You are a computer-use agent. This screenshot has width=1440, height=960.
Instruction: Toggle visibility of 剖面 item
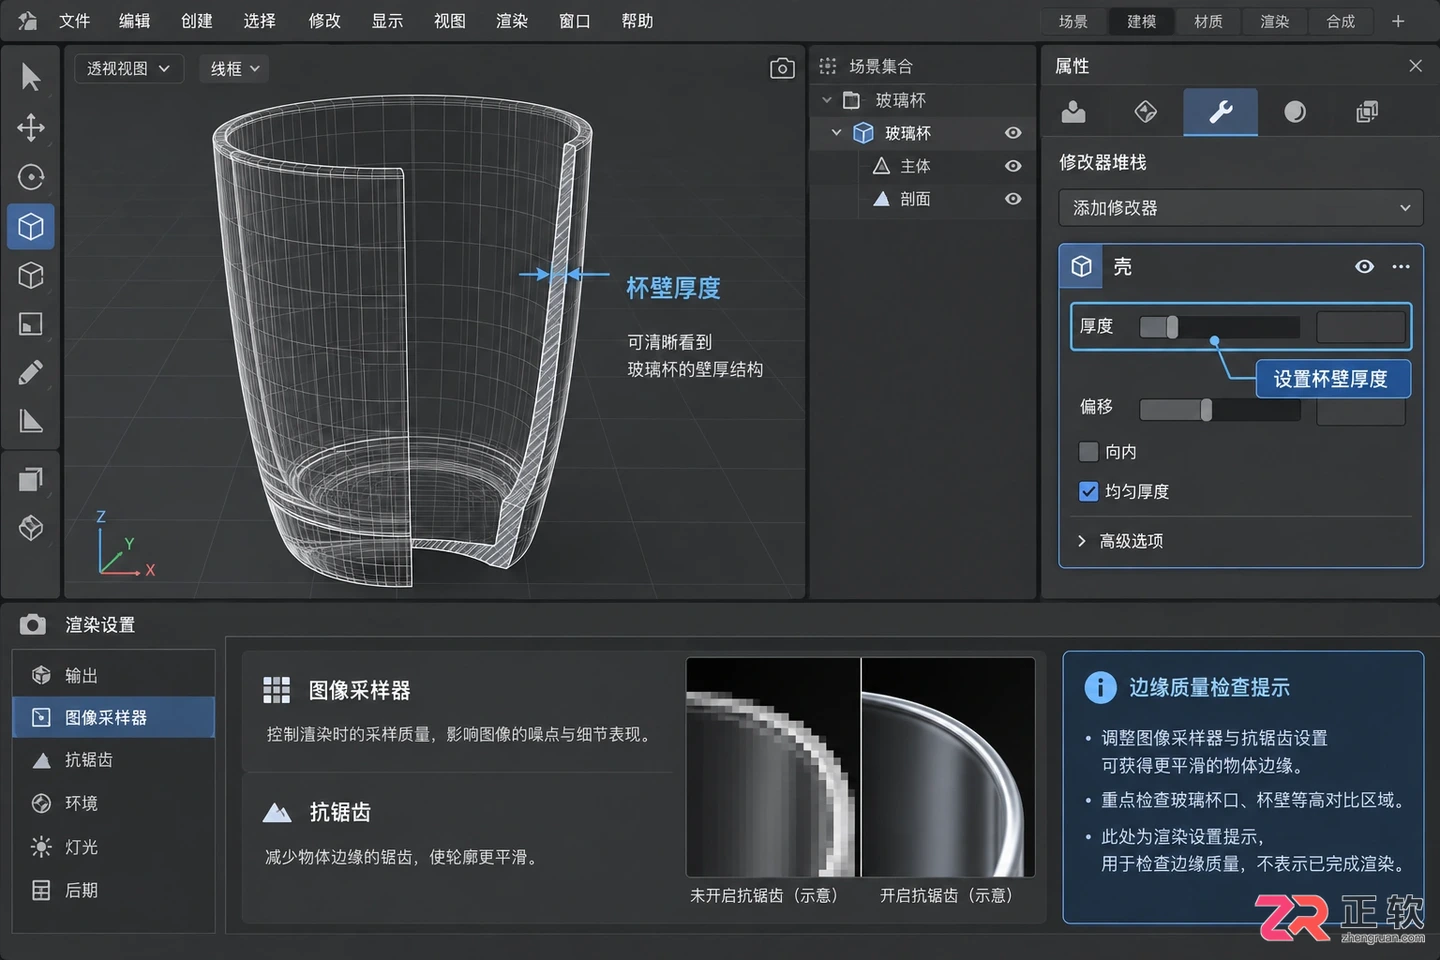click(x=1013, y=199)
